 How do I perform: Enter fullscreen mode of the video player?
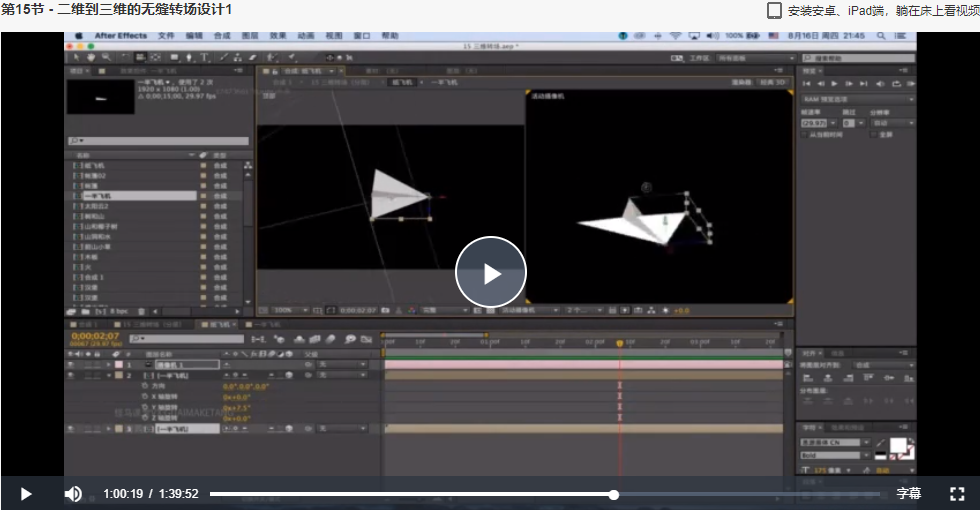pyautogui.click(x=957, y=494)
